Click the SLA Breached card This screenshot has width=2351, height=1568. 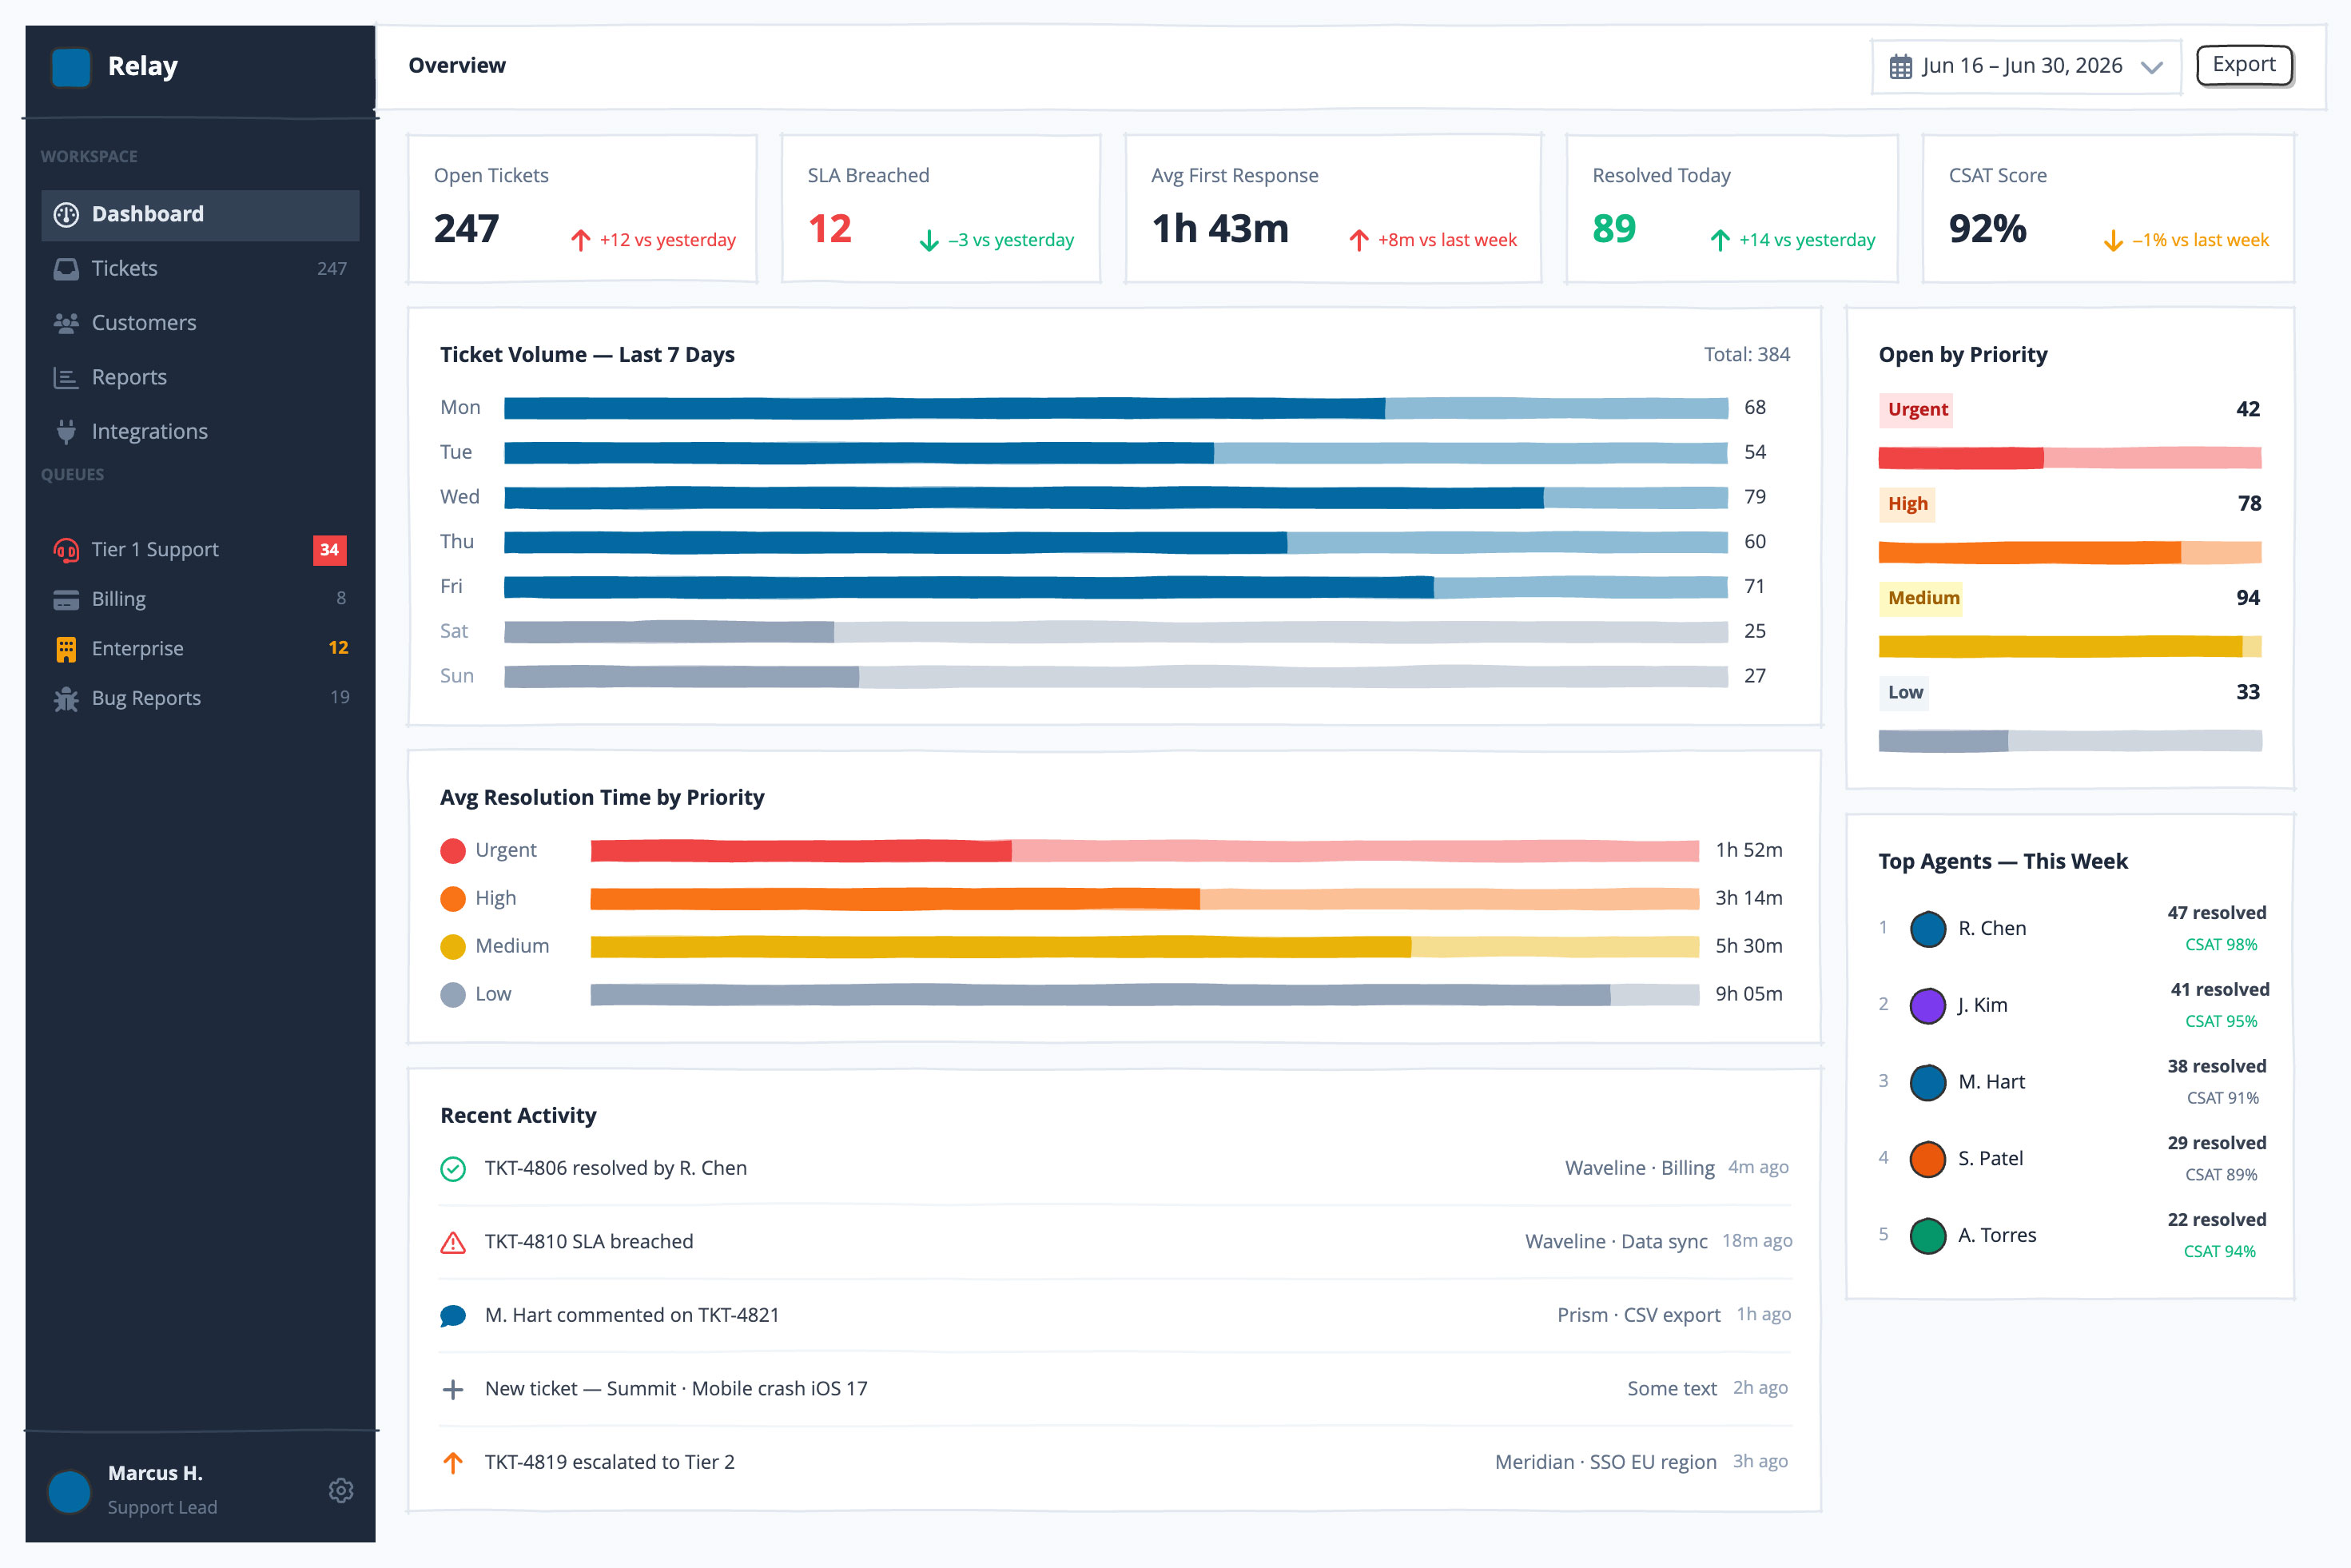tap(941, 208)
